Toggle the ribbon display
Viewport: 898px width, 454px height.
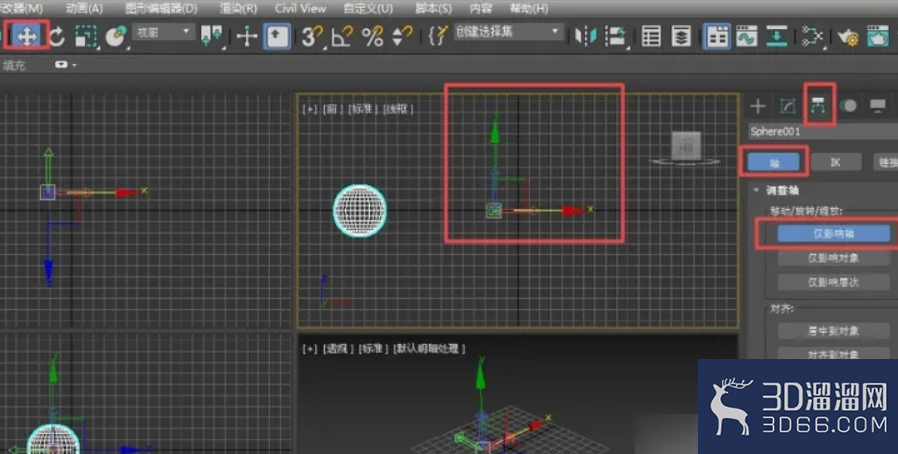[717, 37]
